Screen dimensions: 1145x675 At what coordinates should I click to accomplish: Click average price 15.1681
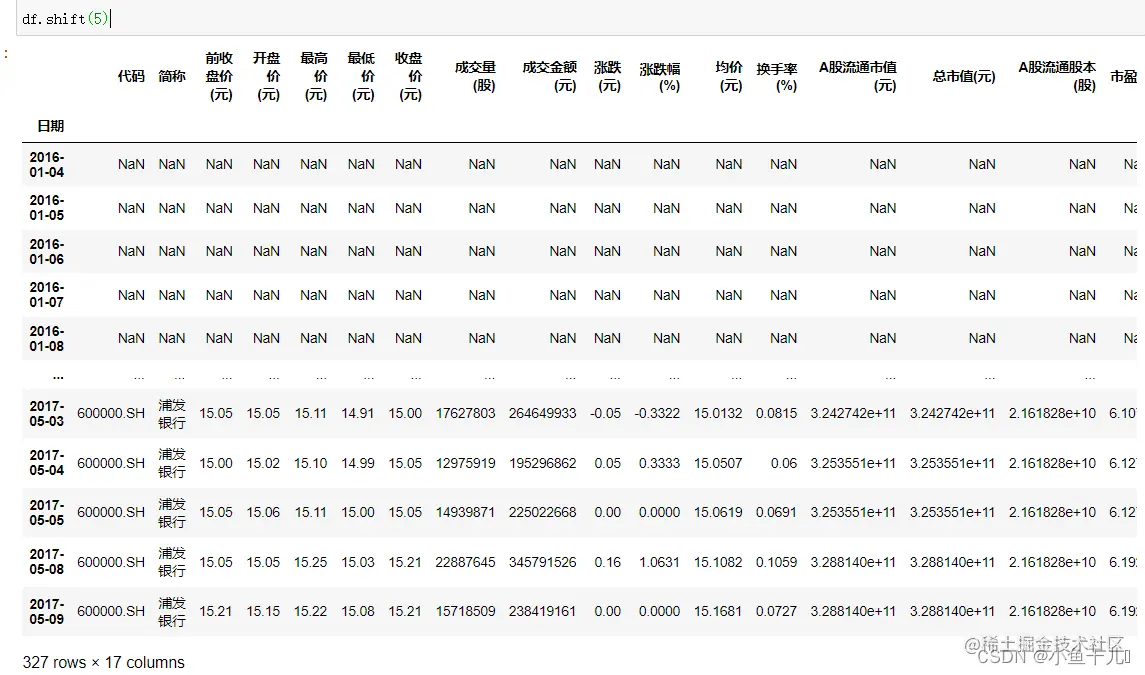718,611
